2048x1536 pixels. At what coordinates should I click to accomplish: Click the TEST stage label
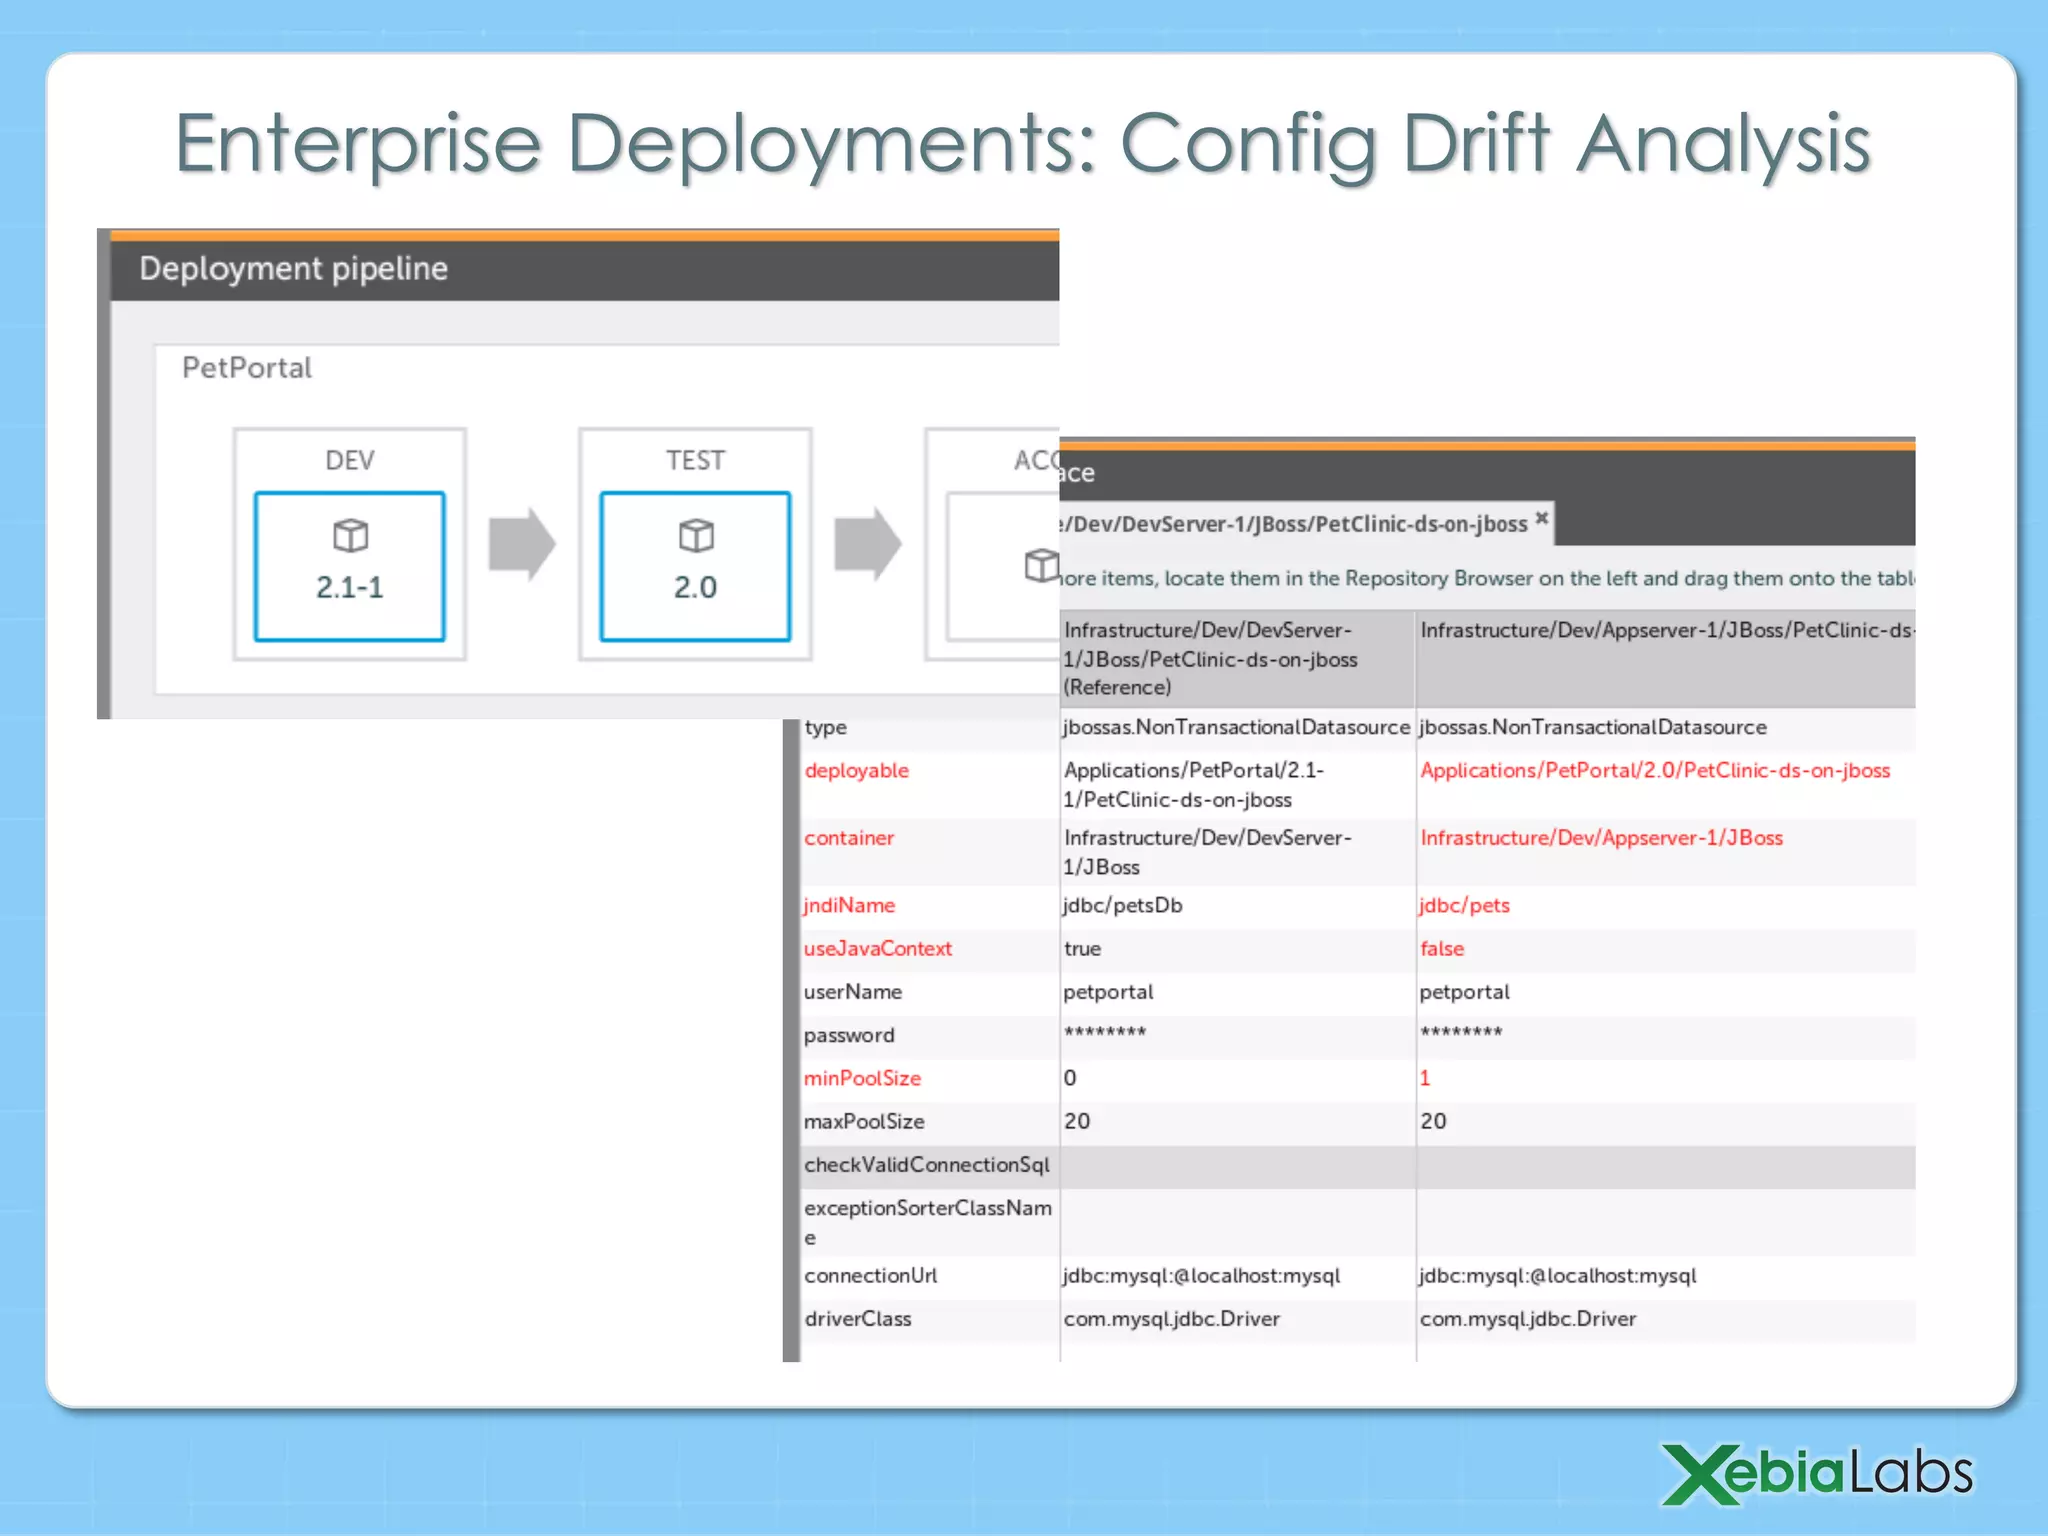695,460
